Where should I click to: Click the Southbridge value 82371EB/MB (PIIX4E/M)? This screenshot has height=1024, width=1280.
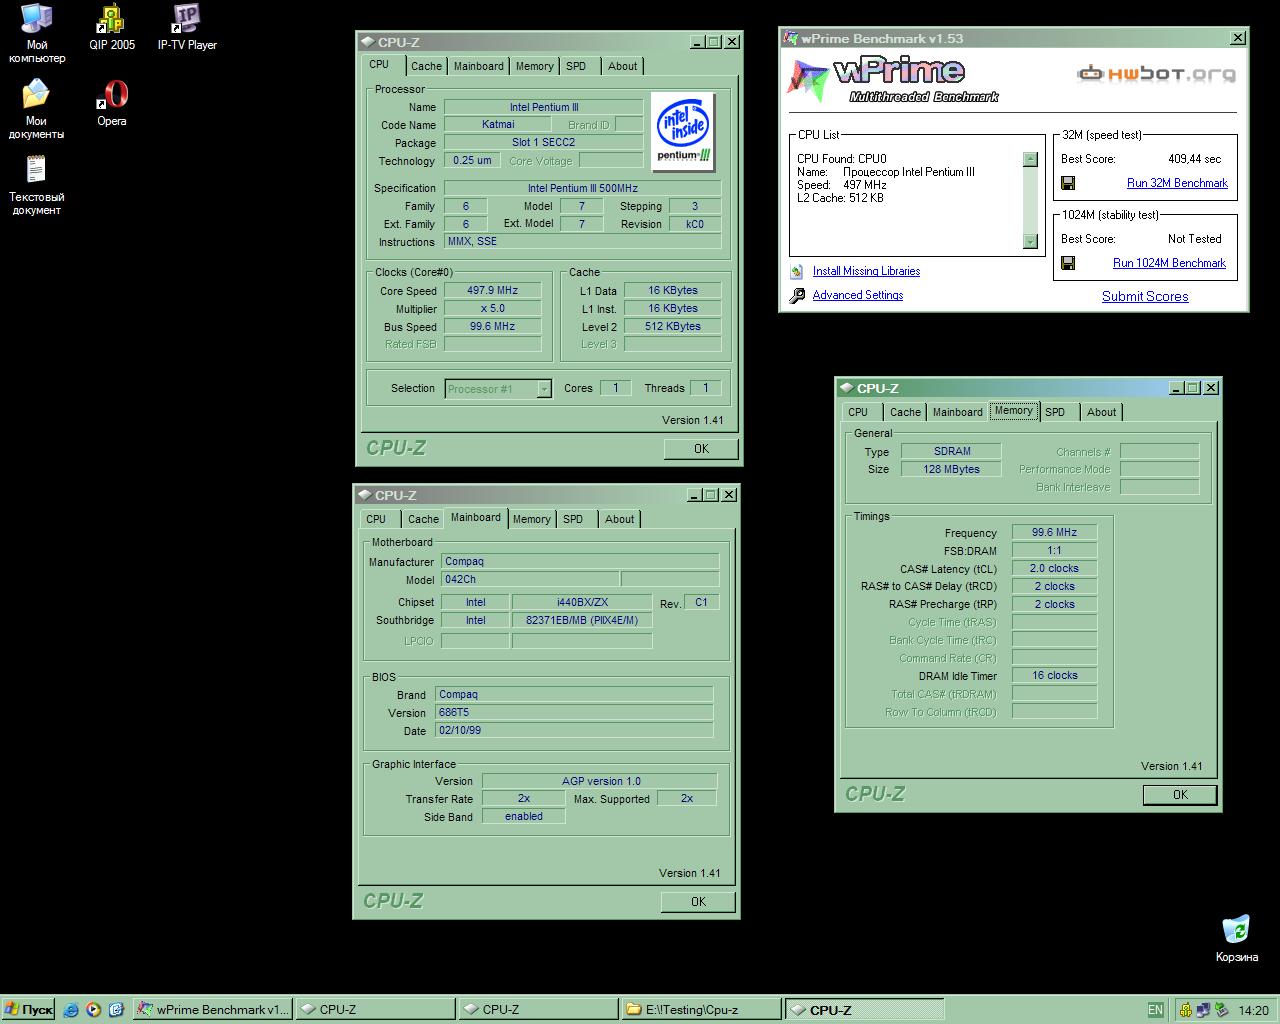[582, 620]
